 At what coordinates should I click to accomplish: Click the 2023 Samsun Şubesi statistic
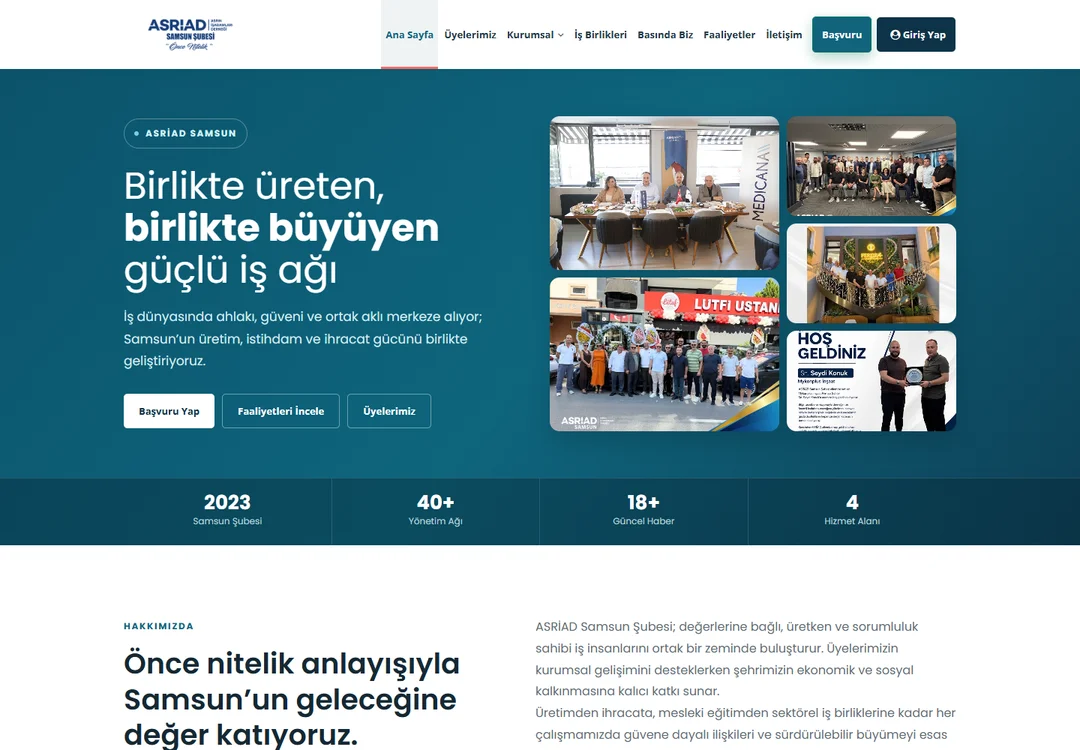click(227, 510)
